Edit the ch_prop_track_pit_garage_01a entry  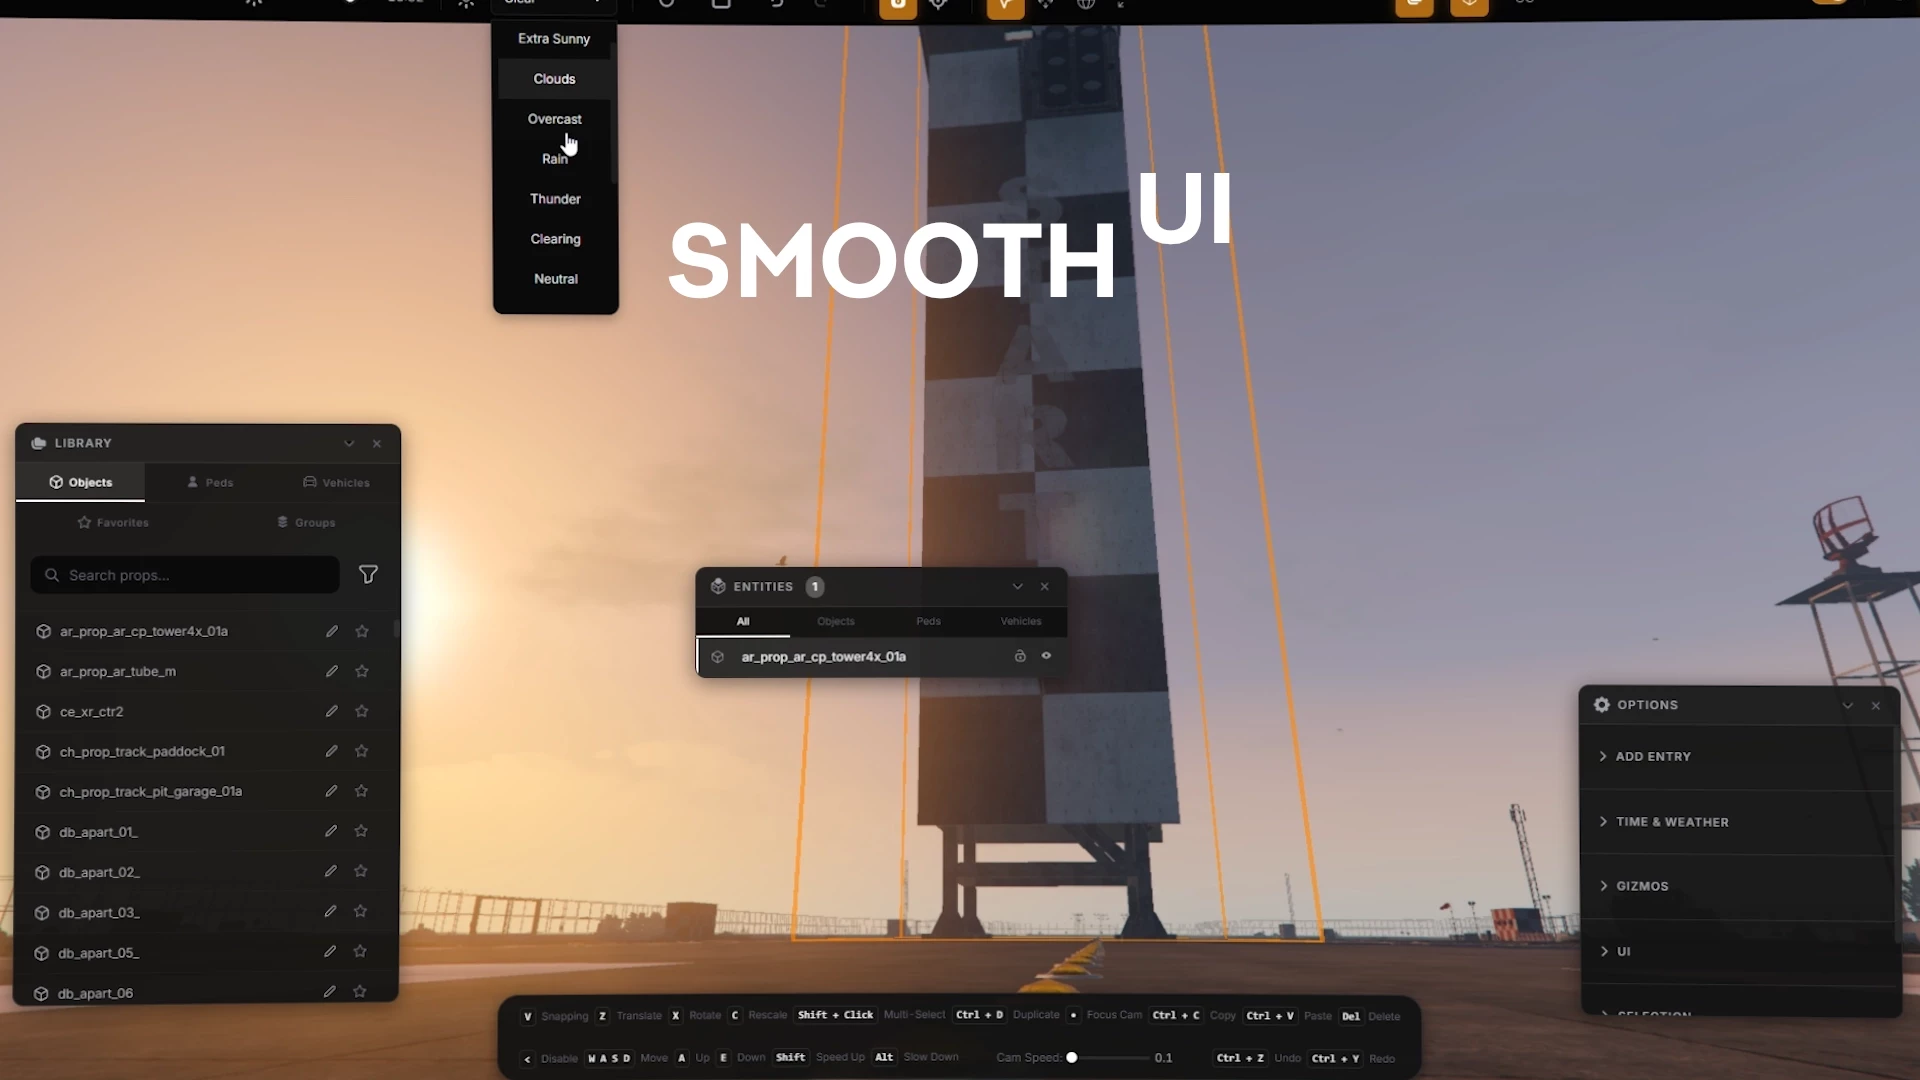[331, 791]
